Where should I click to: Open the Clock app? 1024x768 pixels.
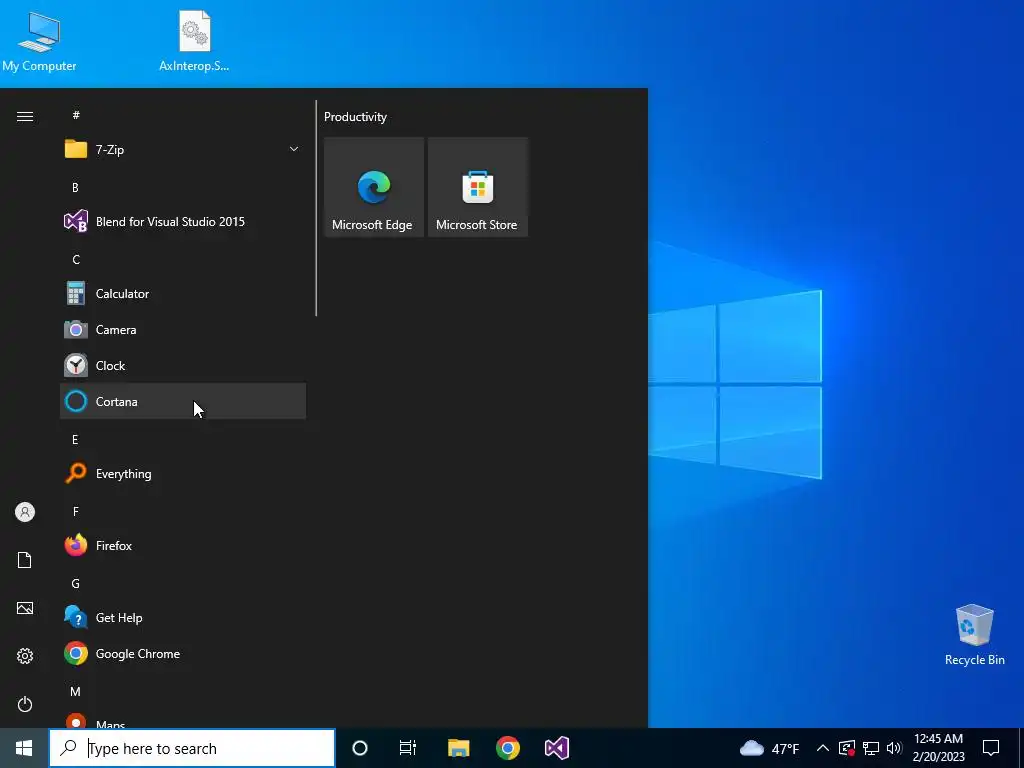point(183,366)
